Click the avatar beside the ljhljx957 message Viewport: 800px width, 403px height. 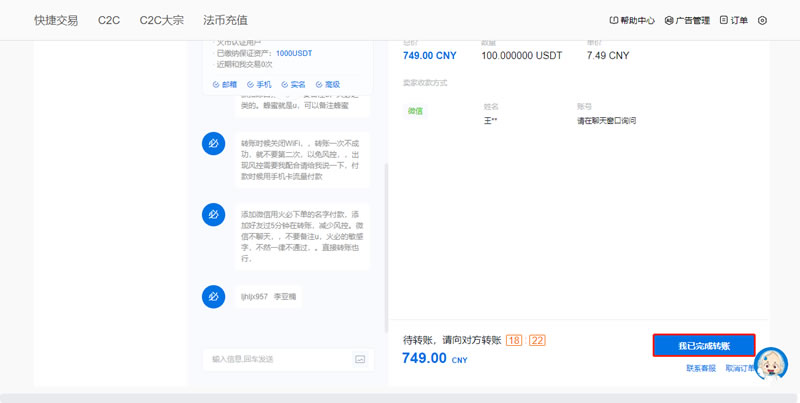[213, 297]
